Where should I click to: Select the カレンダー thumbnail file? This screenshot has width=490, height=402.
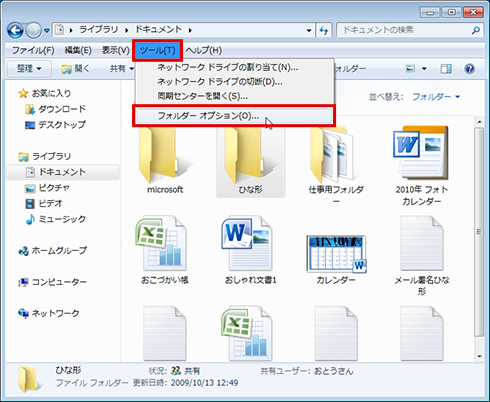pyautogui.click(x=336, y=254)
